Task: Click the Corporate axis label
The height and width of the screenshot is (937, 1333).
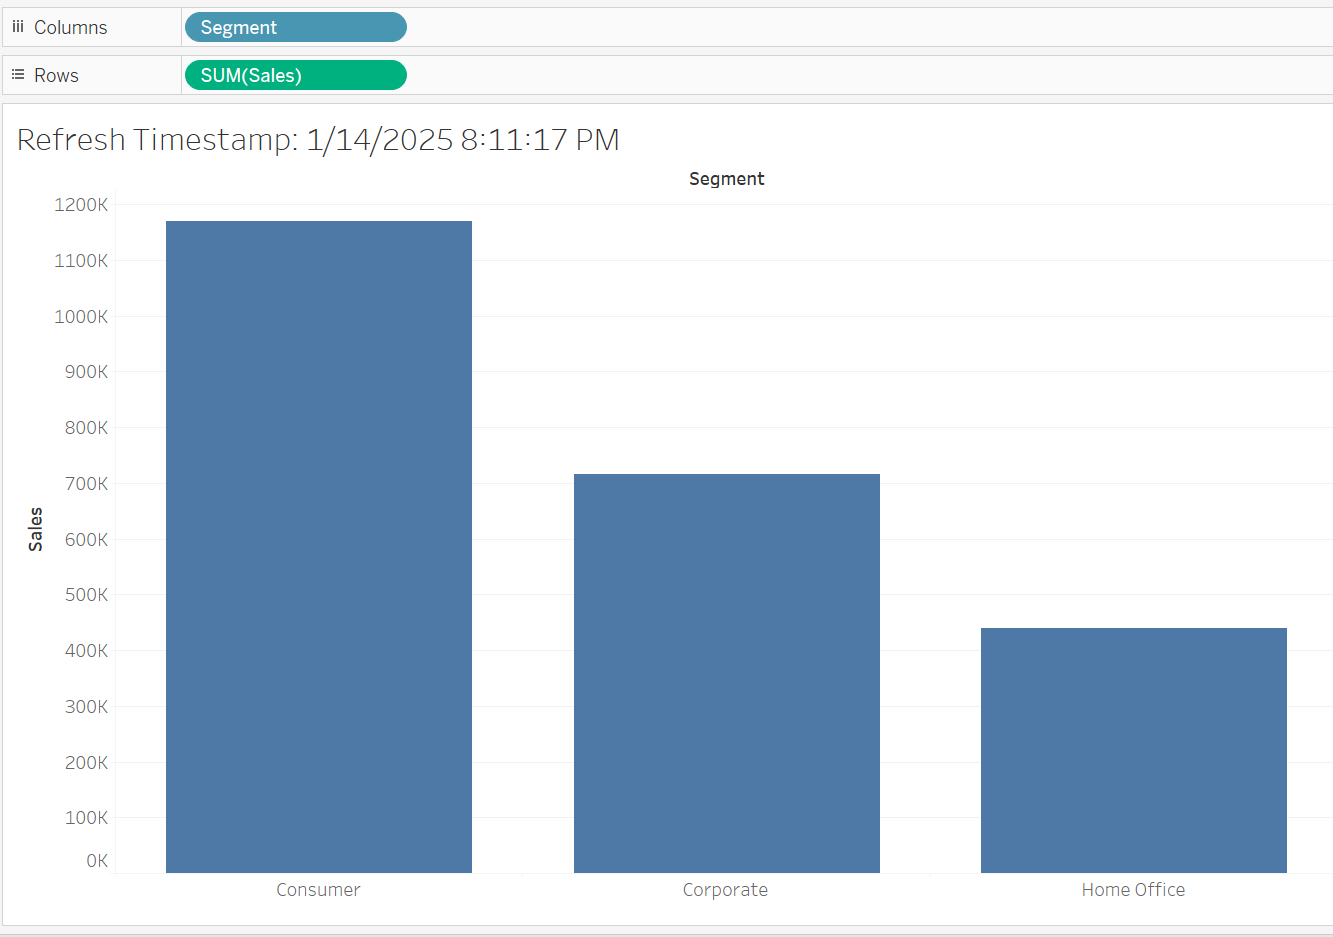Action: (x=725, y=889)
